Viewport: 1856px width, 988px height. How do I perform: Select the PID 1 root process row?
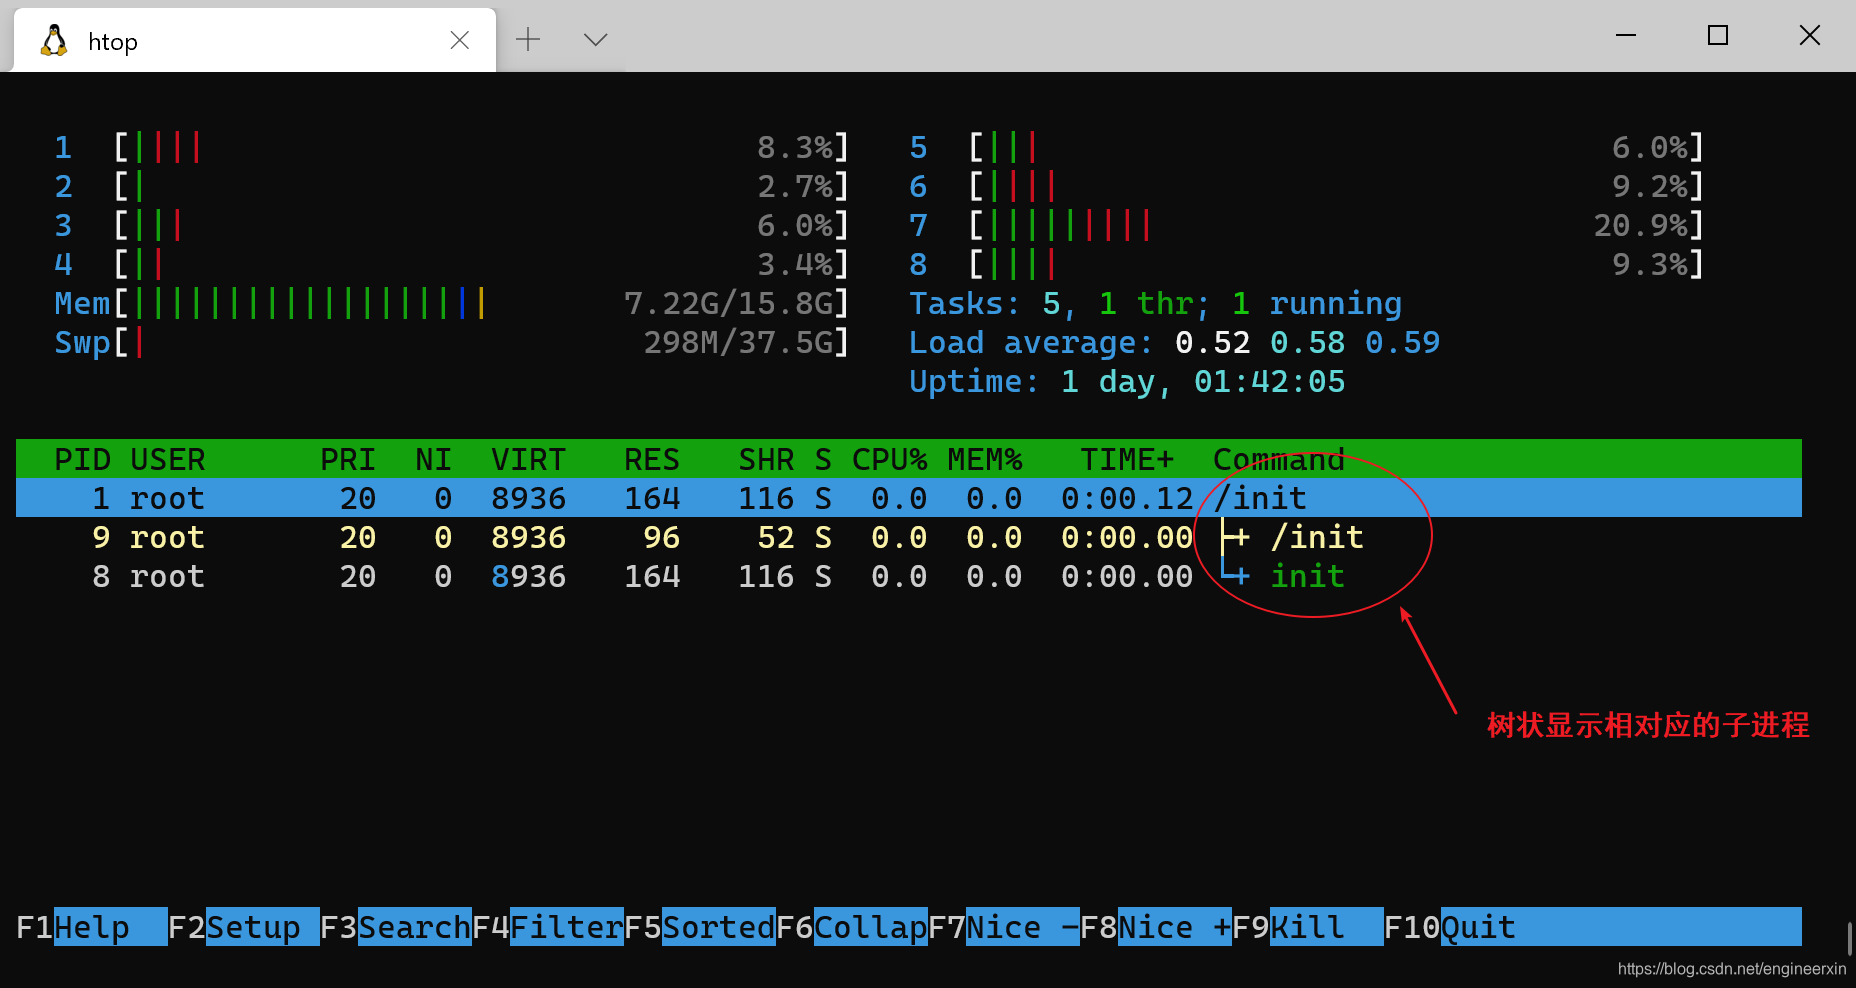point(909,498)
